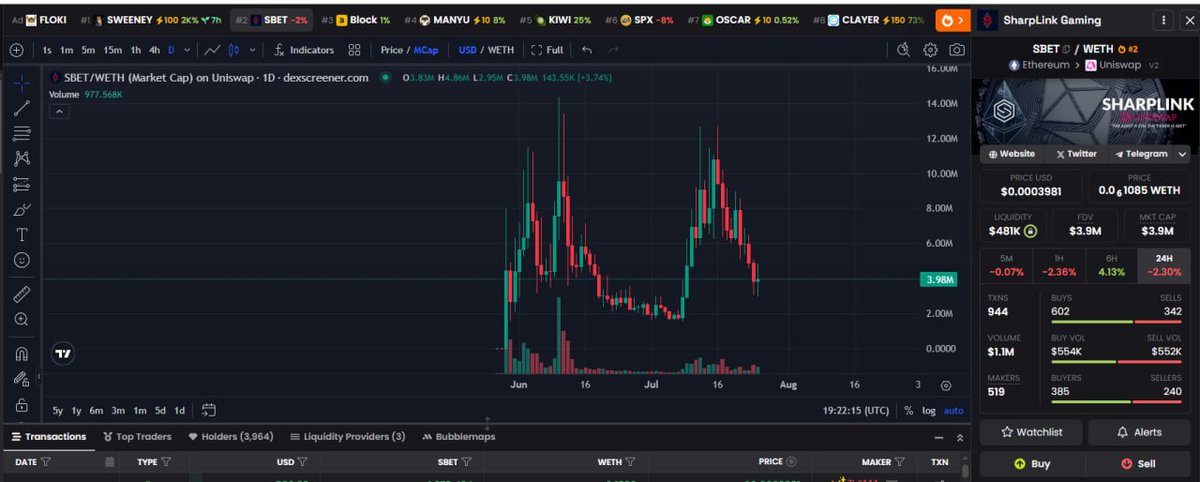Click the TradingView logo
Image resolution: width=1200 pixels, height=482 pixels.
tap(63, 354)
